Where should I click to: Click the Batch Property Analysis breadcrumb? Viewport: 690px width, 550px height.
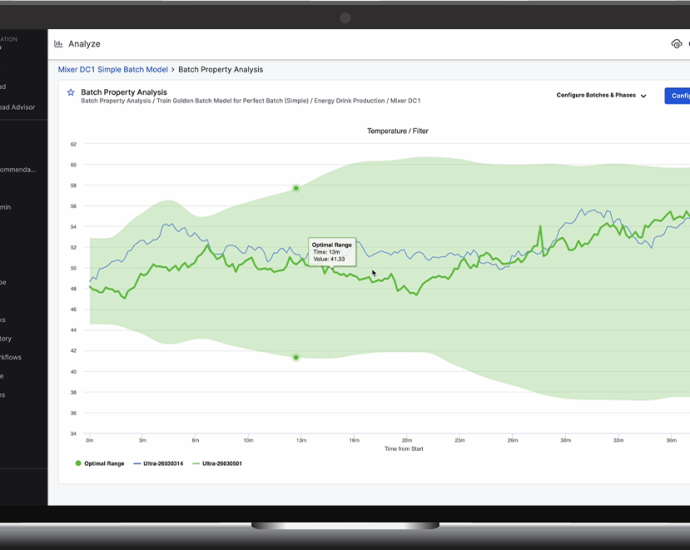pyautogui.click(x=220, y=70)
